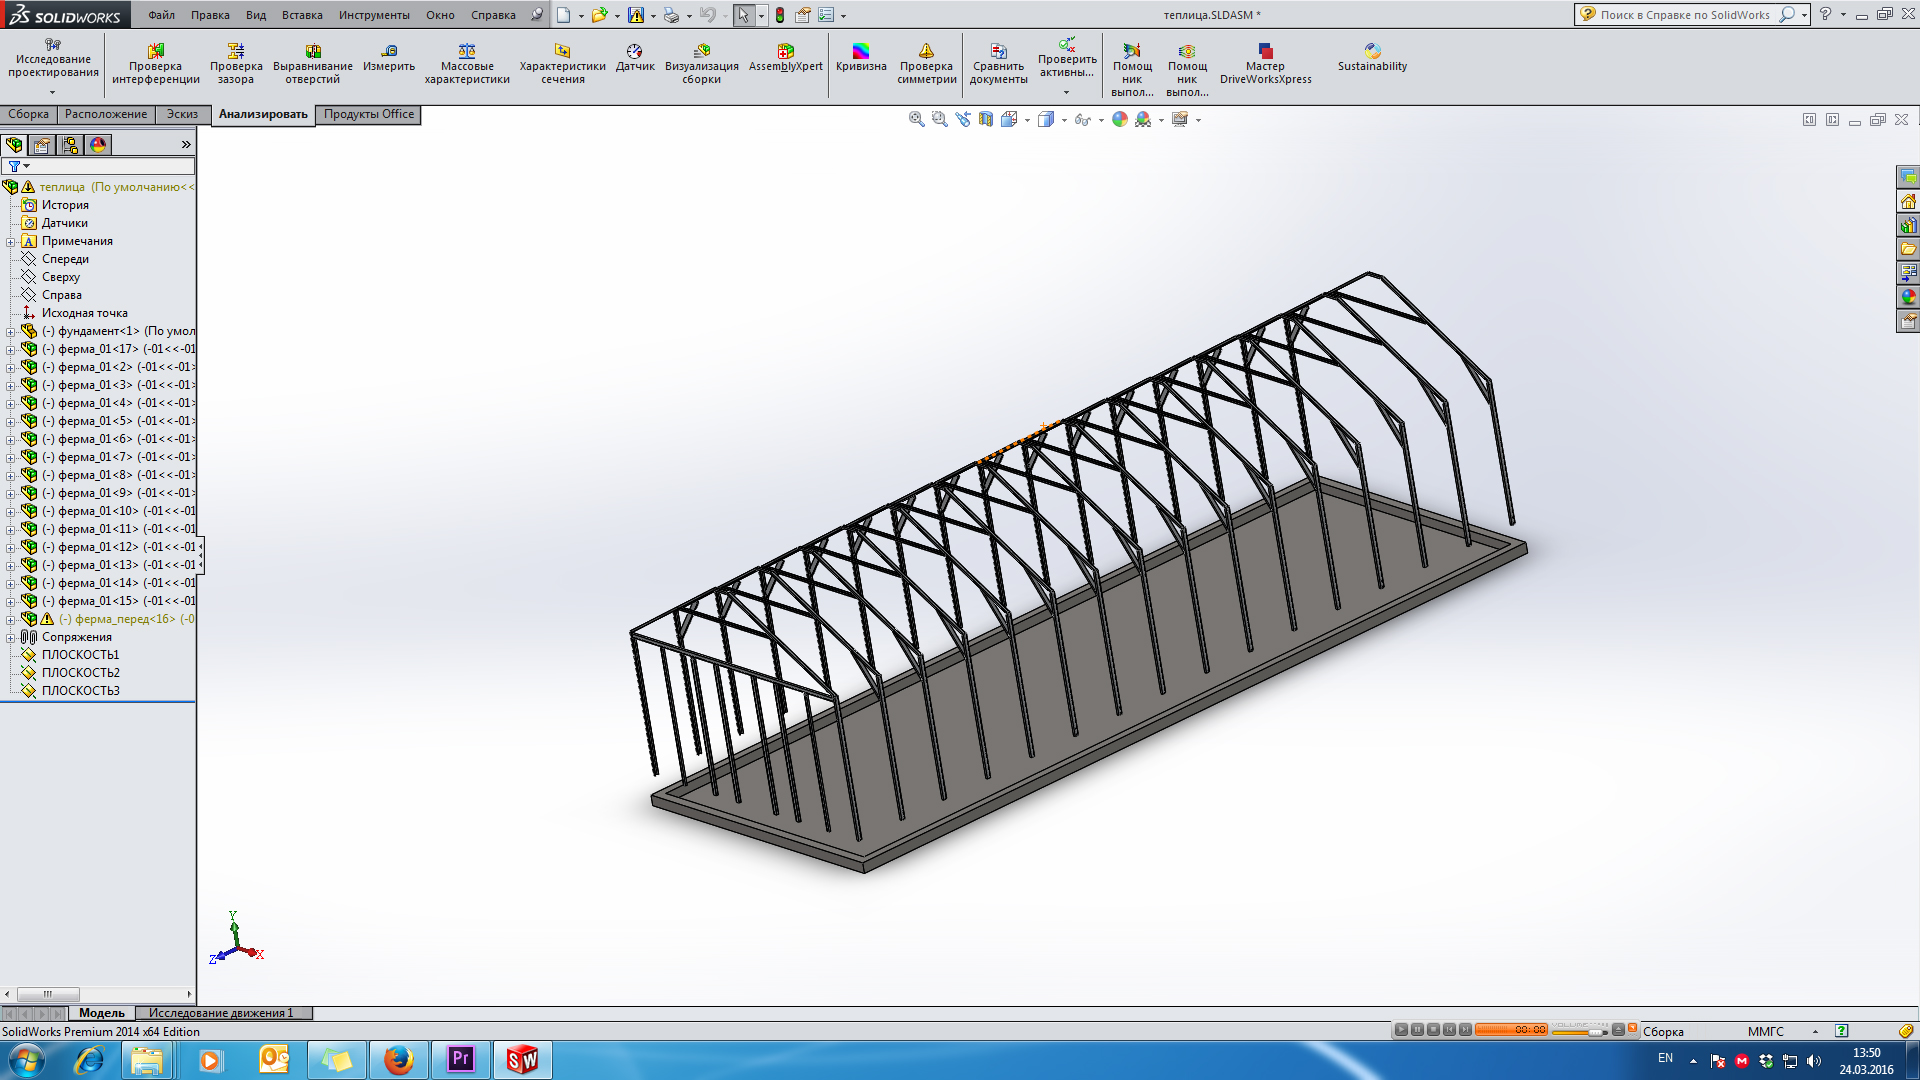
Task: Select the Исходная точка origin item
Action: 84,313
